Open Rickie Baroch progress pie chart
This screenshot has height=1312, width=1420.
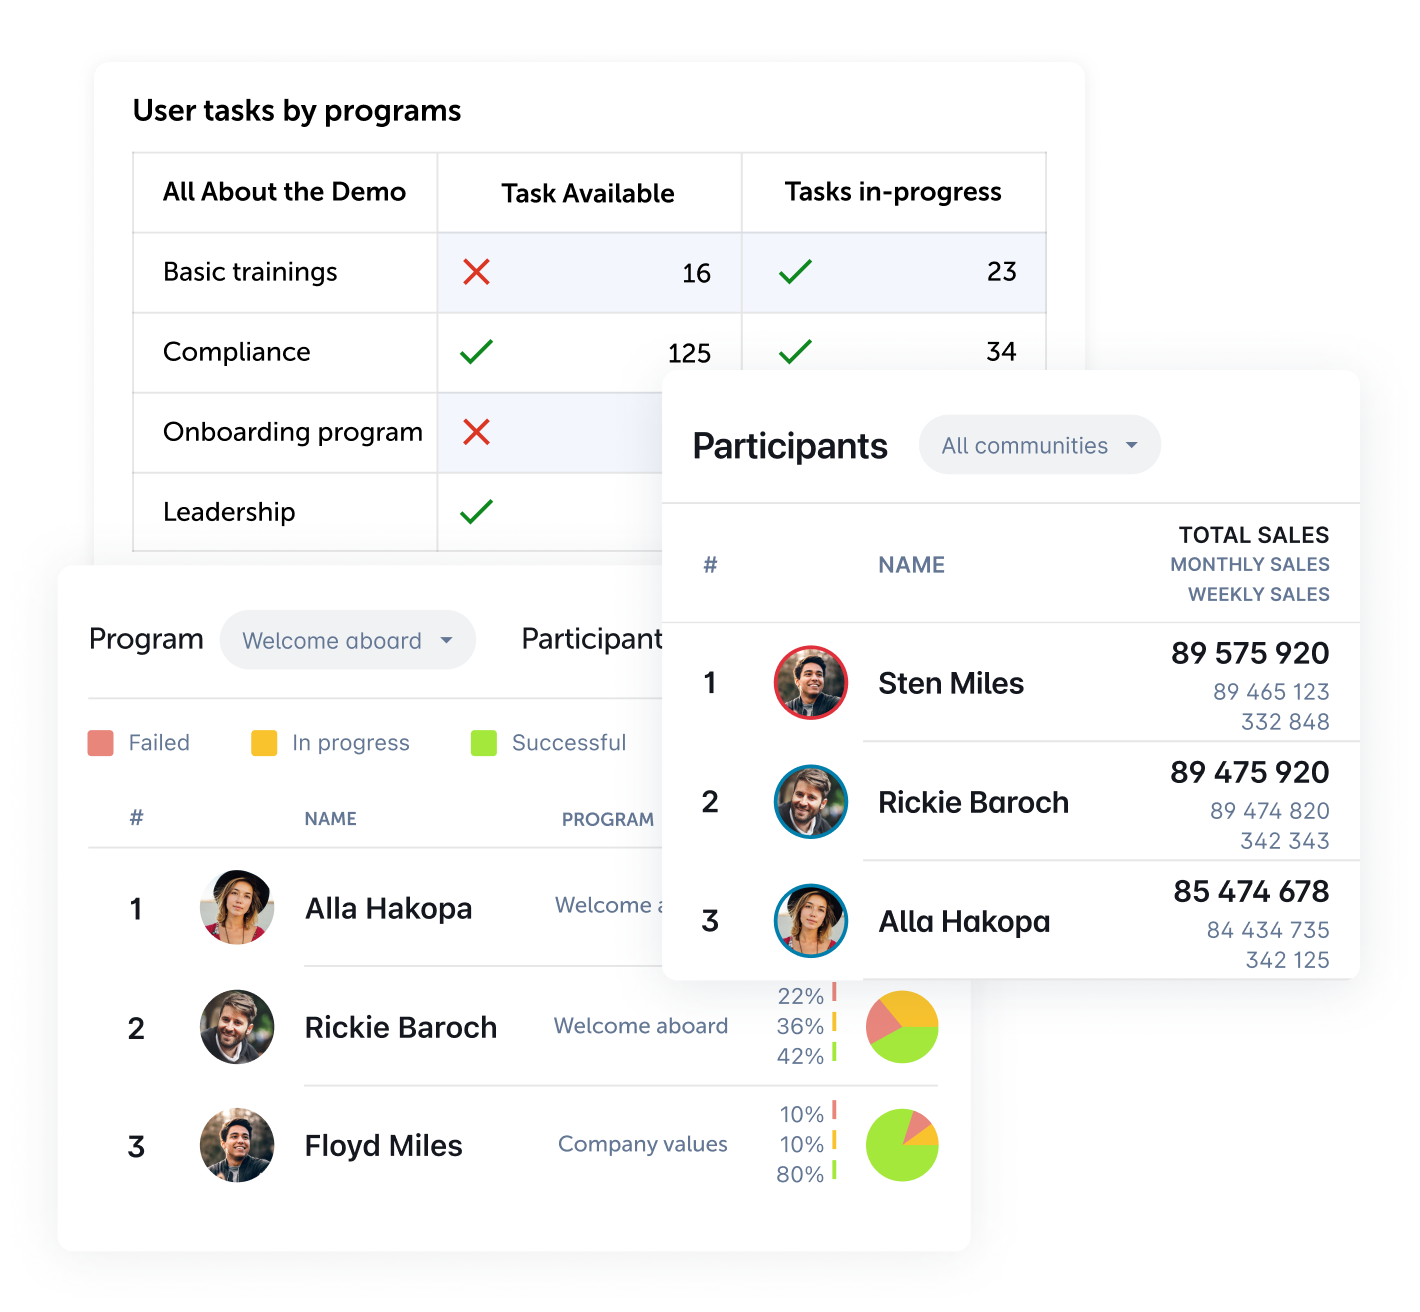tap(902, 1027)
